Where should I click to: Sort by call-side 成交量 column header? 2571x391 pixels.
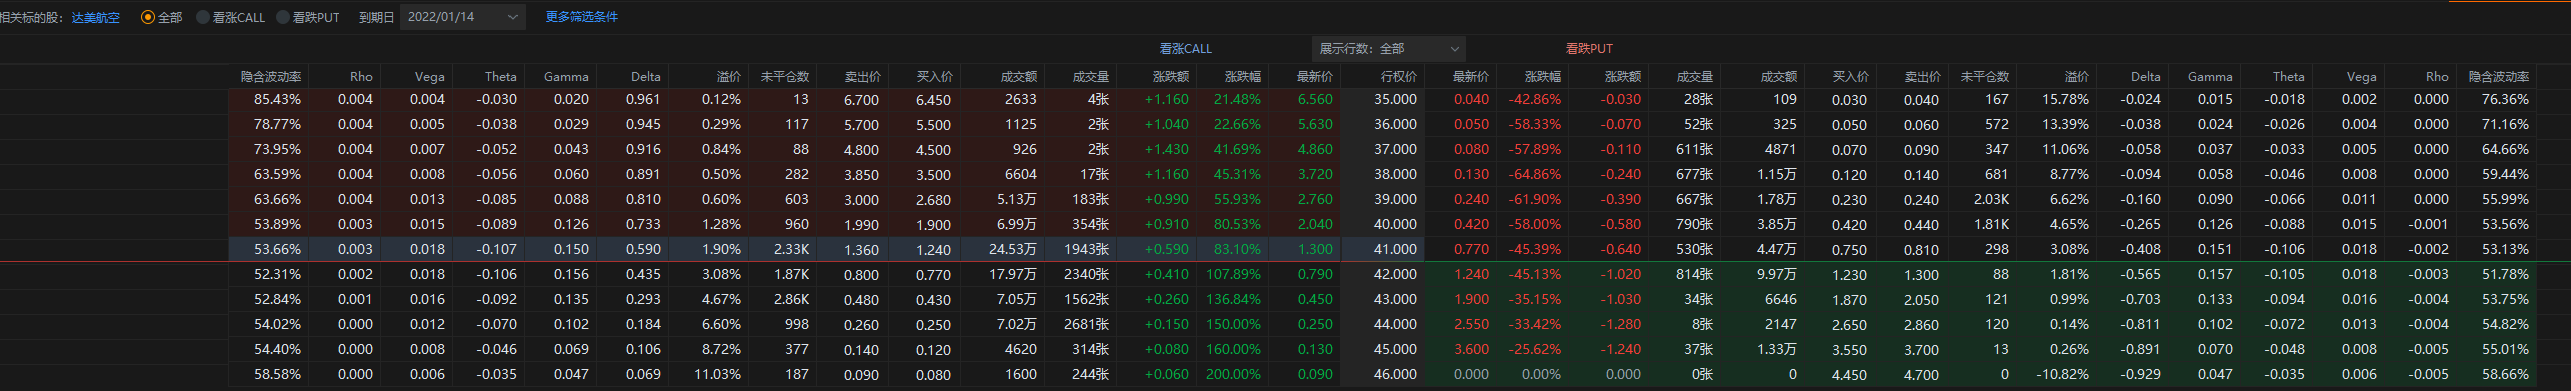coord(1091,76)
